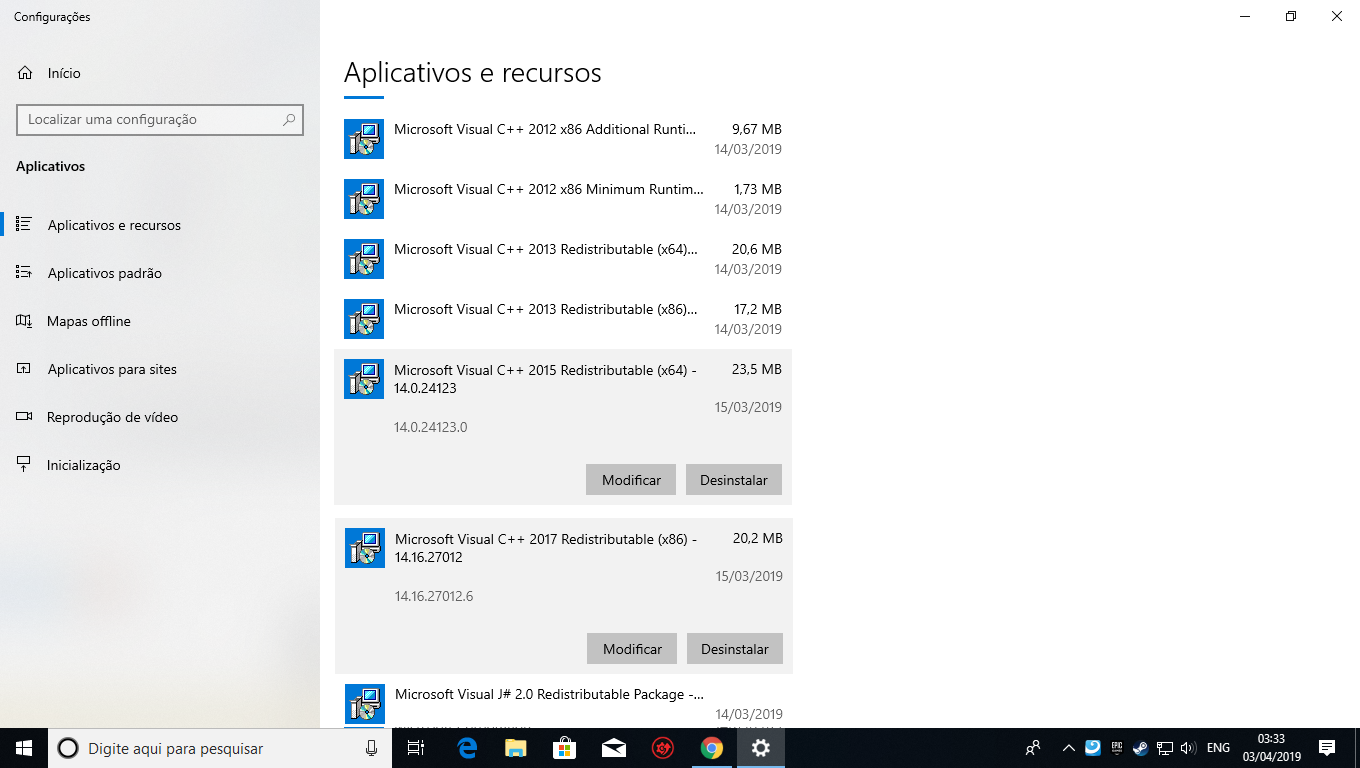Click Desinstalar for Visual C++ 2015 Redistributable (x64)
Image resolution: width=1360 pixels, height=768 pixels.
[x=734, y=480]
